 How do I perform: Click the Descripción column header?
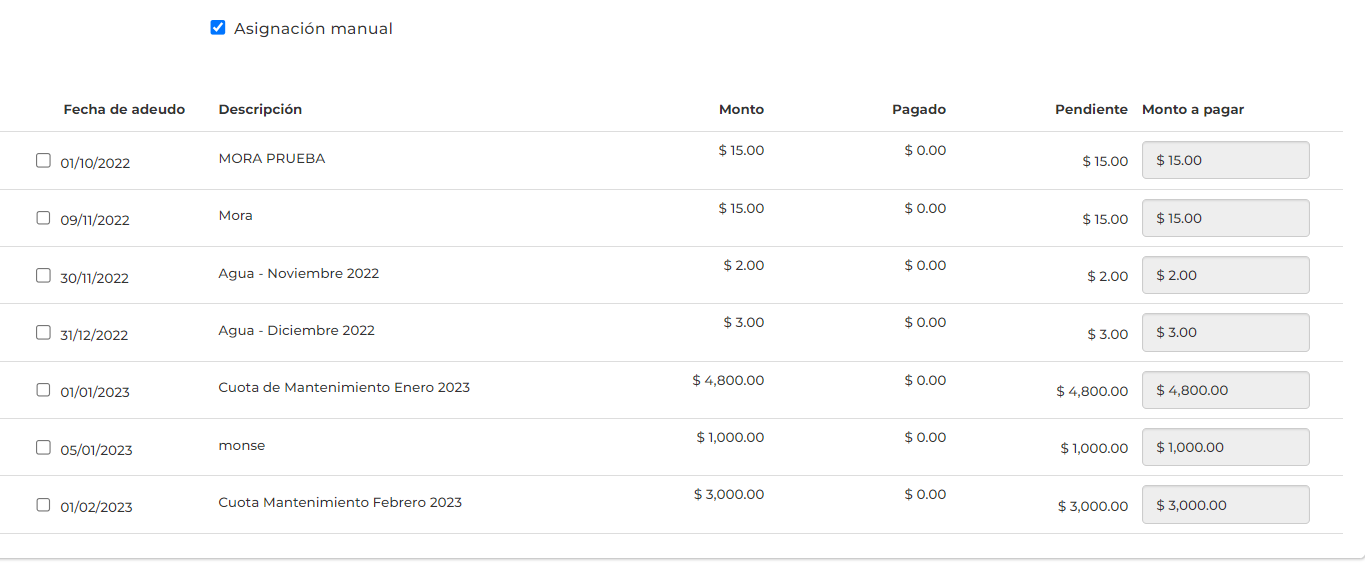pos(260,110)
